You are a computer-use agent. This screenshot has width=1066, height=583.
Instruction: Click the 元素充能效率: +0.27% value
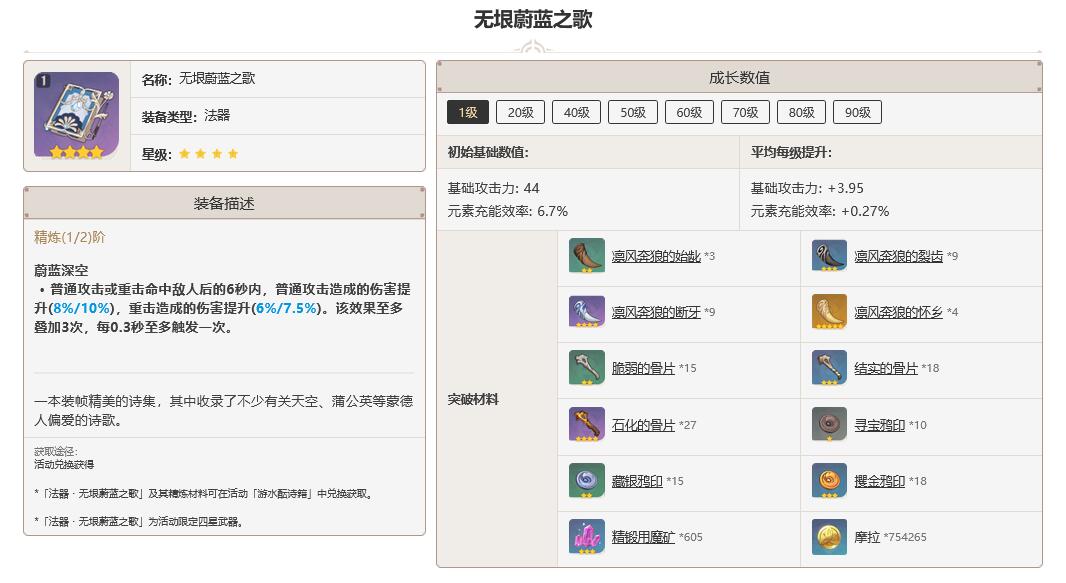click(820, 211)
